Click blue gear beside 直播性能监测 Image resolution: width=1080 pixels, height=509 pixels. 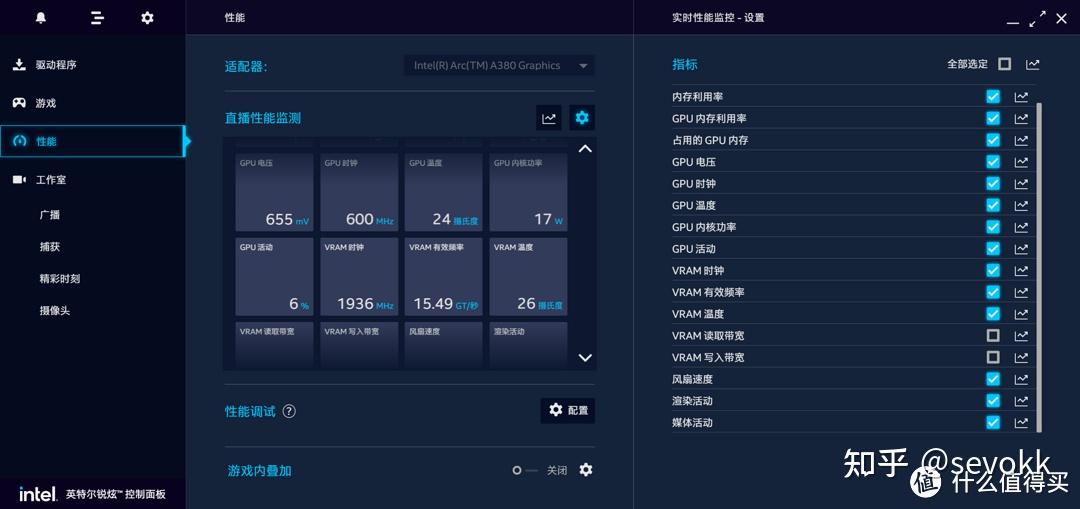point(582,118)
